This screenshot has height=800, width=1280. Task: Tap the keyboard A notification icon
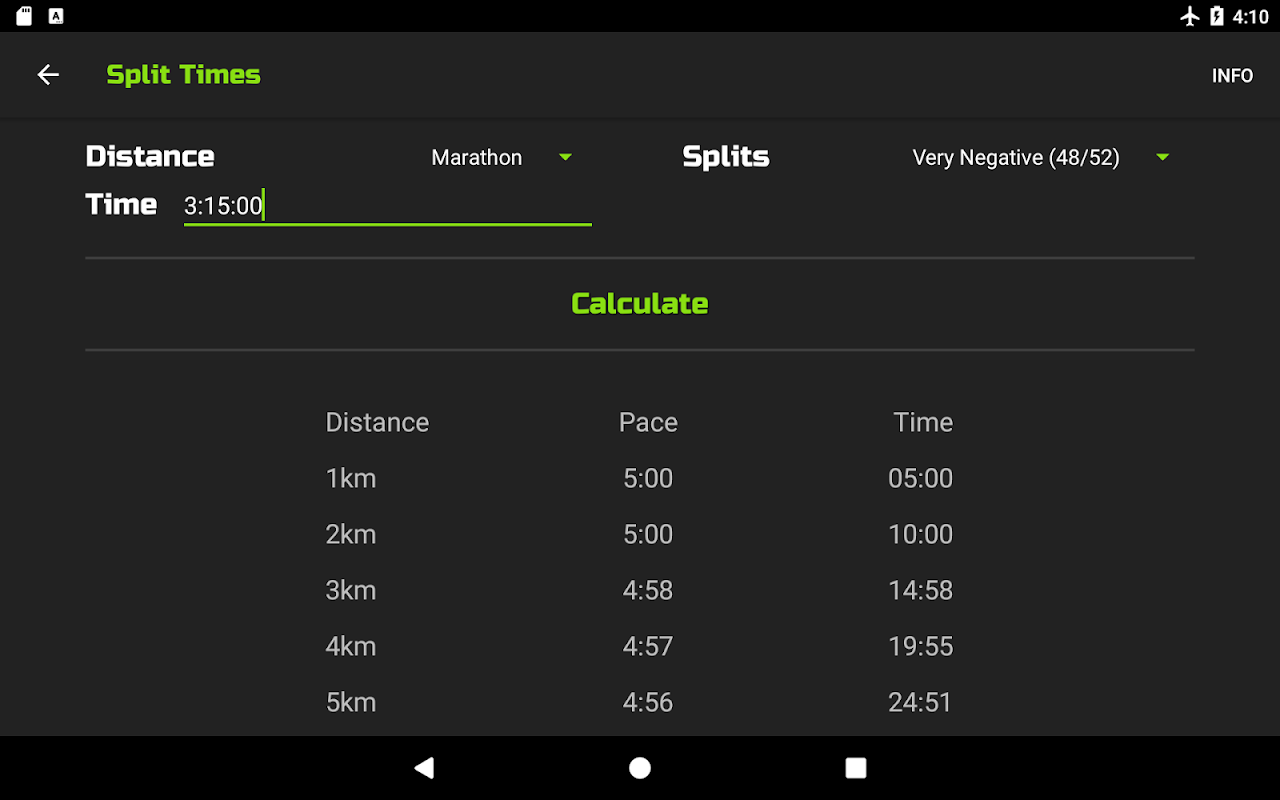56,16
